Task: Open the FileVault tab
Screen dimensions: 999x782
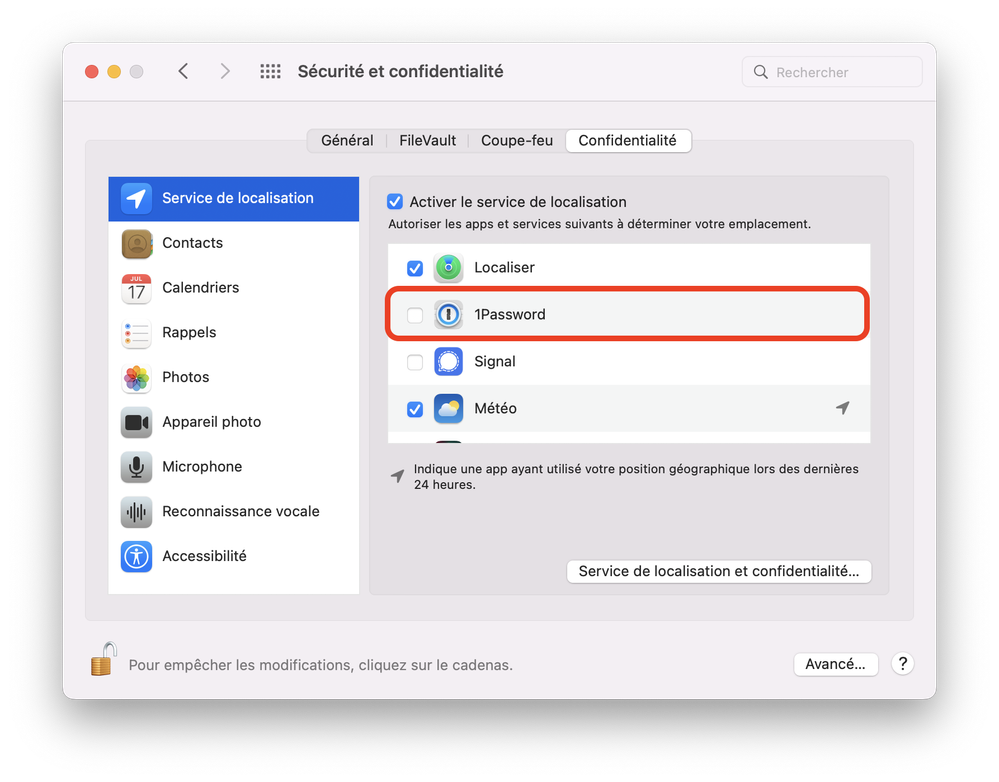Action: (427, 141)
